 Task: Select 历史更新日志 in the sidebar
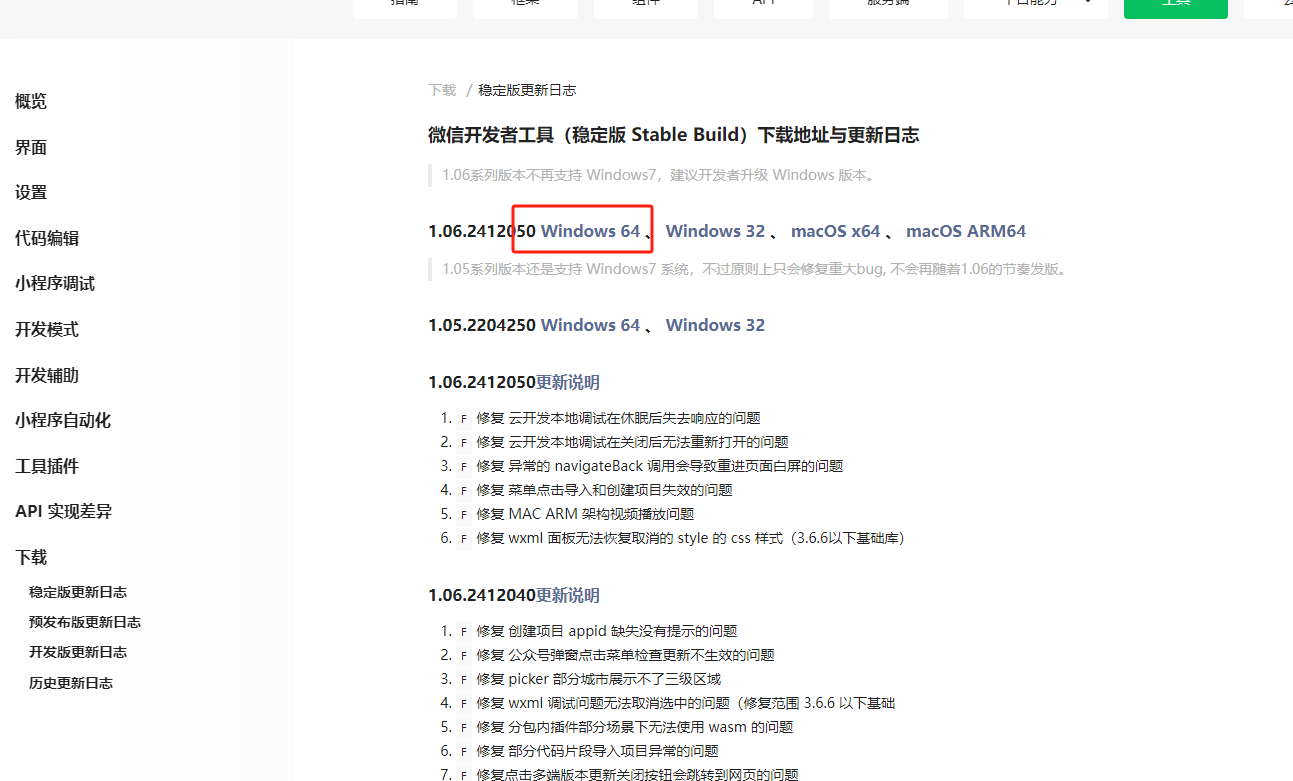click(x=71, y=683)
